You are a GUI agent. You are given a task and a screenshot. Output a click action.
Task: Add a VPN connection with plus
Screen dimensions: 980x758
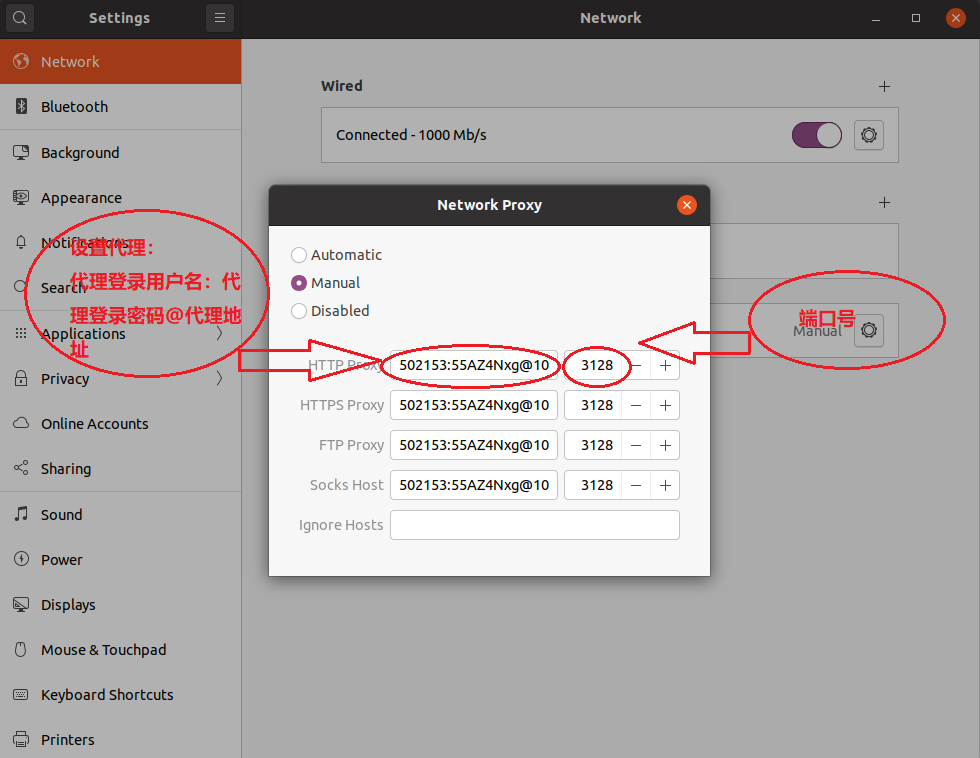884,202
